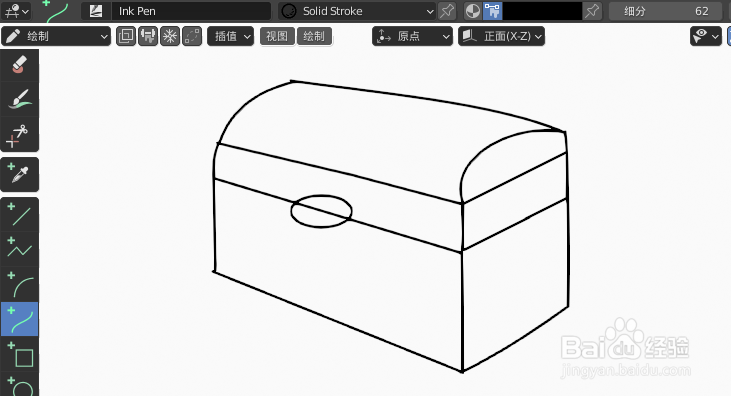Open the 插值 dropdown
Viewport: 731px width, 396px height.
[x=231, y=36]
